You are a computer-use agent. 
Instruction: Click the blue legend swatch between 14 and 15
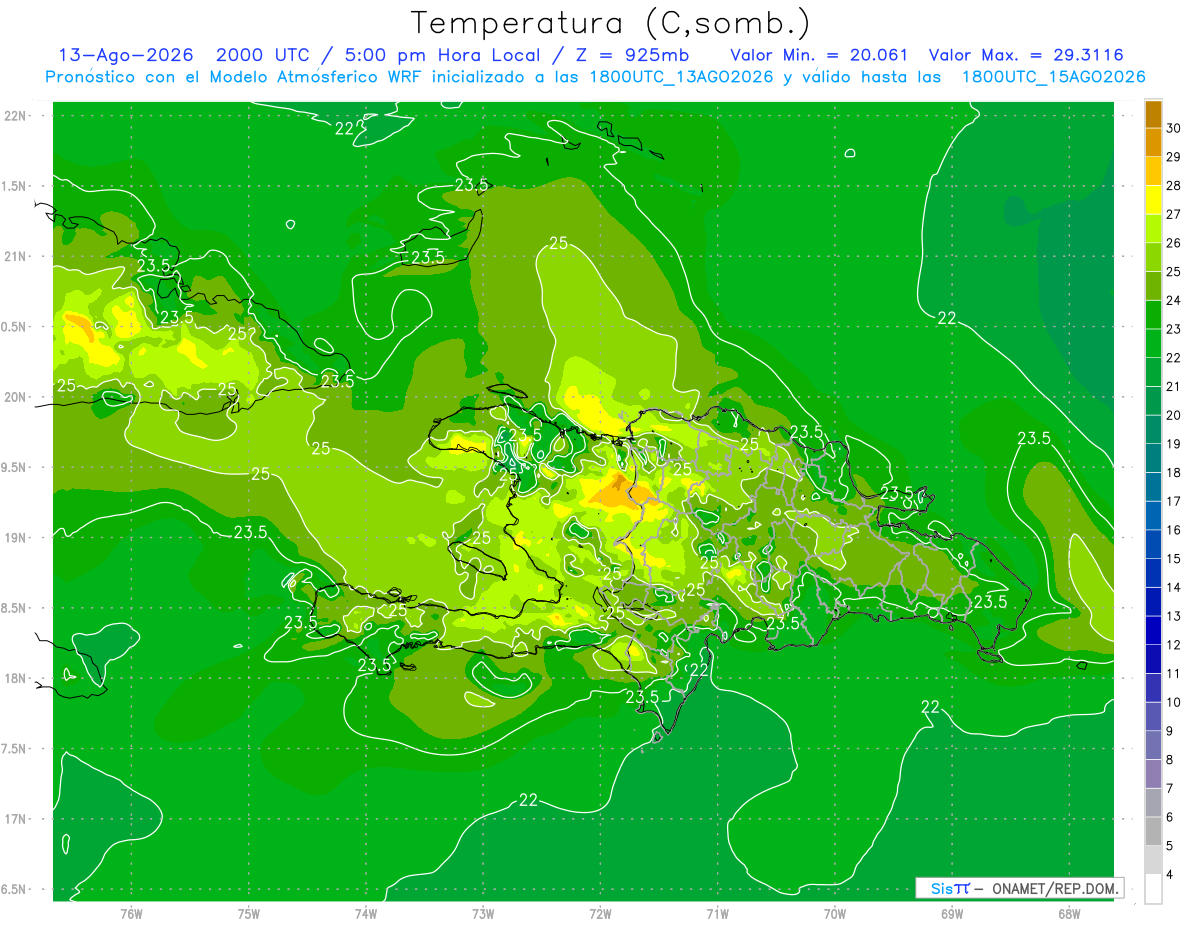[x=1154, y=574]
